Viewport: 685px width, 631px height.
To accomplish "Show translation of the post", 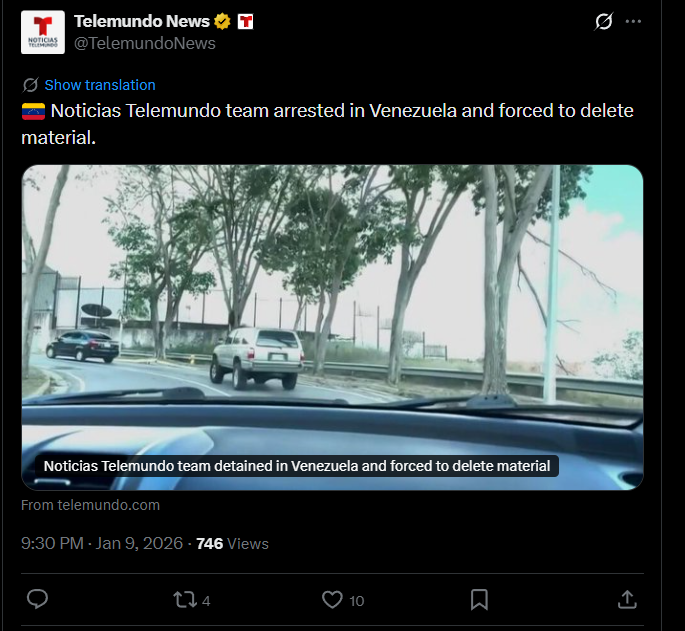I will click(100, 85).
